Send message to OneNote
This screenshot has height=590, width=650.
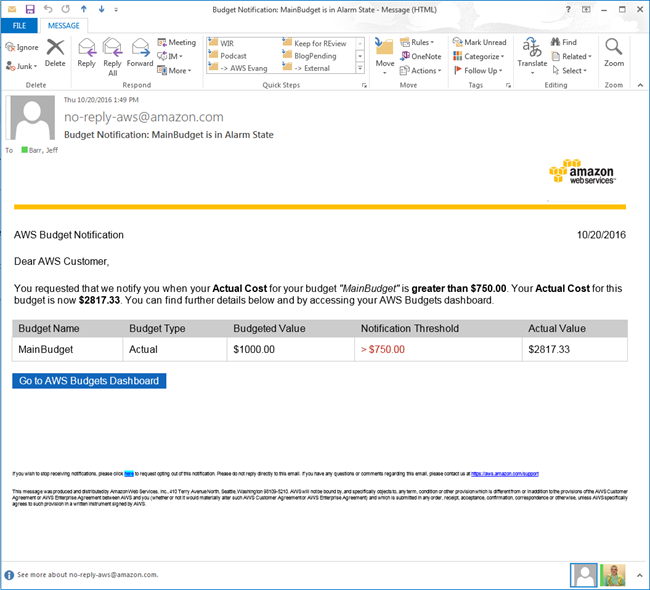click(x=419, y=57)
